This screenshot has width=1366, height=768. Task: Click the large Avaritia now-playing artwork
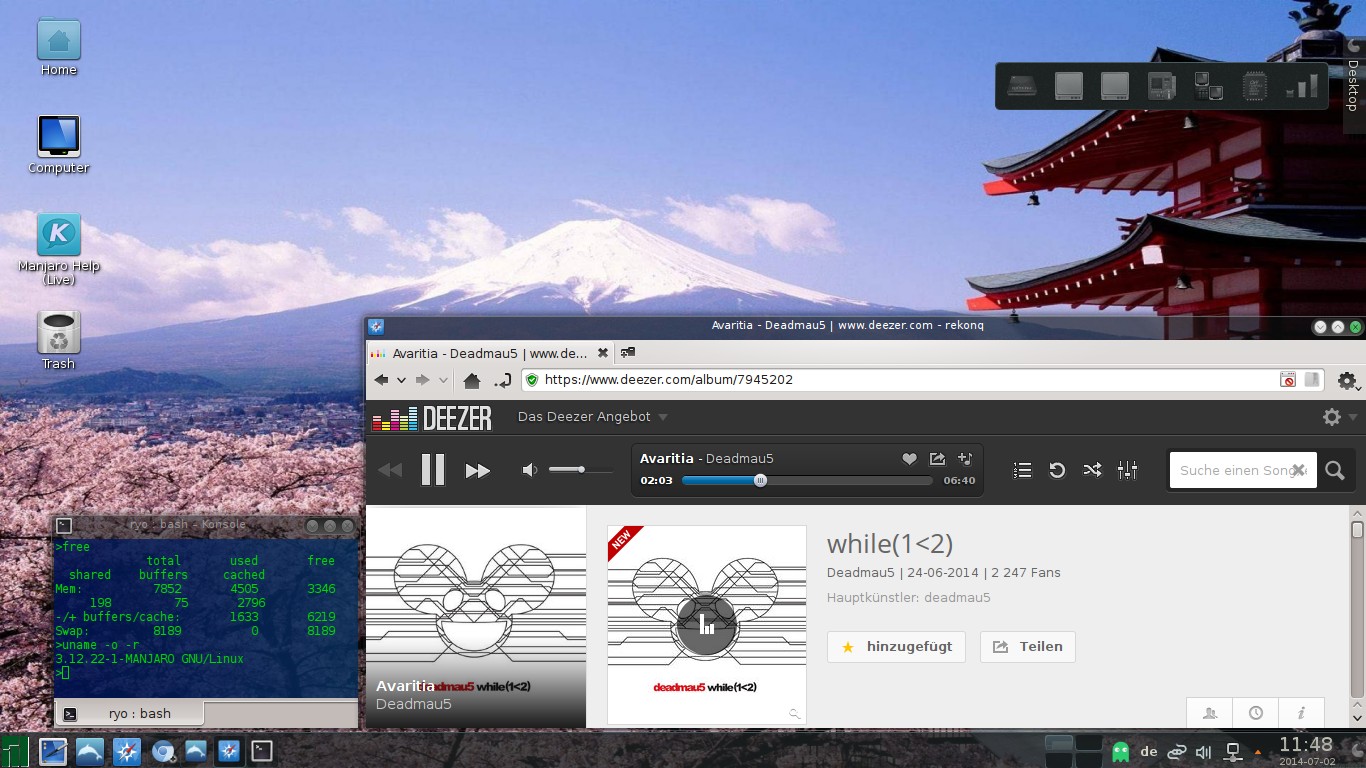(476, 617)
